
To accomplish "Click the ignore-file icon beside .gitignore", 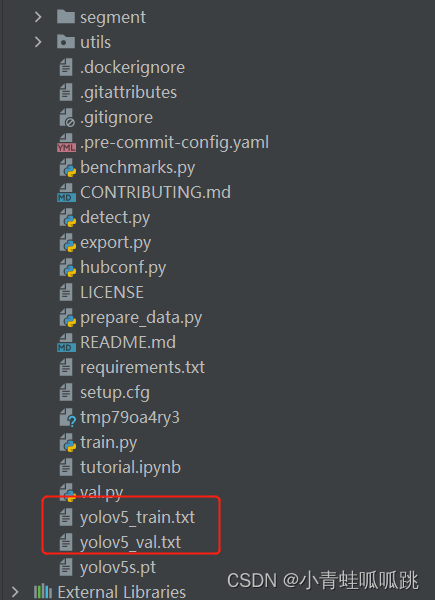I will tap(67, 118).
